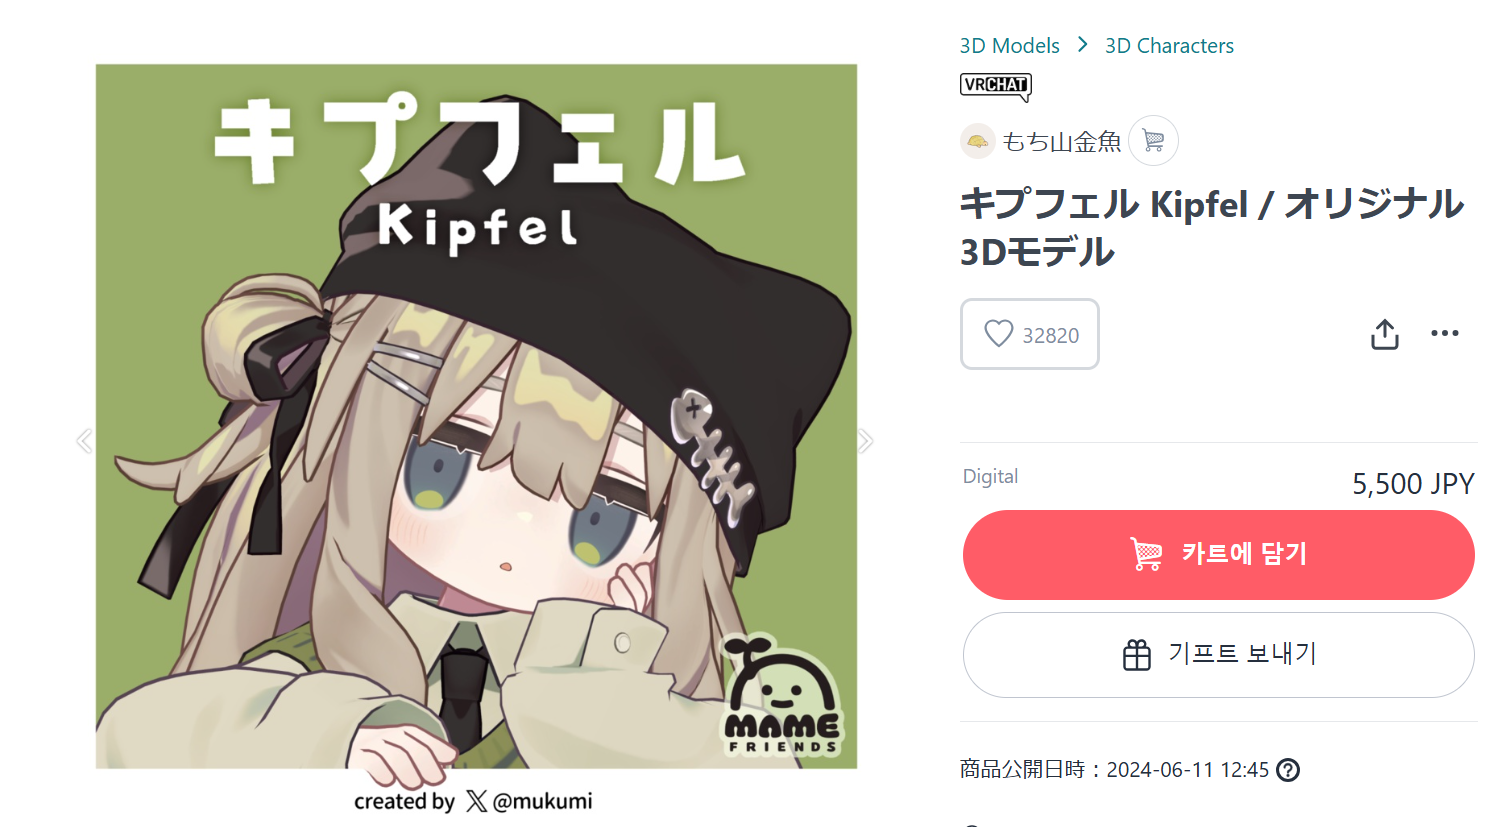Click the gift box icon

click(1137, 655)
